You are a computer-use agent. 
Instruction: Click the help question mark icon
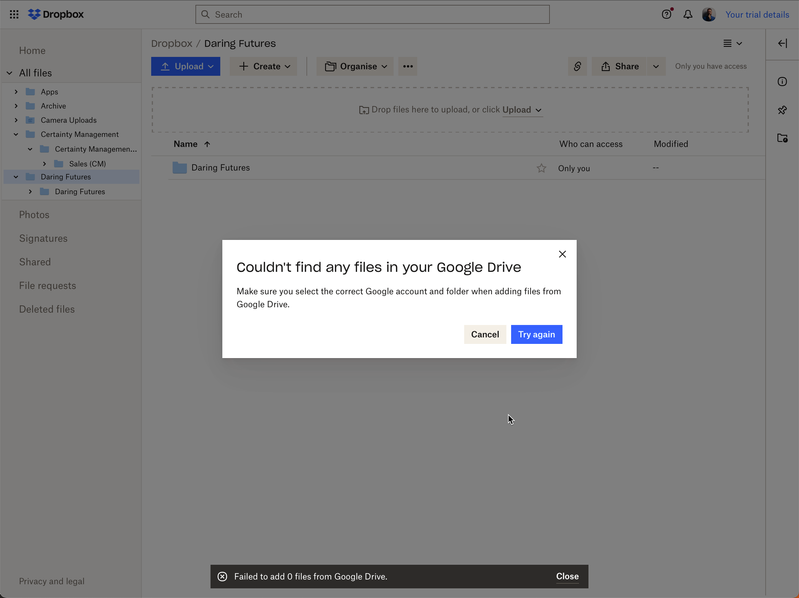pos(667,15)
